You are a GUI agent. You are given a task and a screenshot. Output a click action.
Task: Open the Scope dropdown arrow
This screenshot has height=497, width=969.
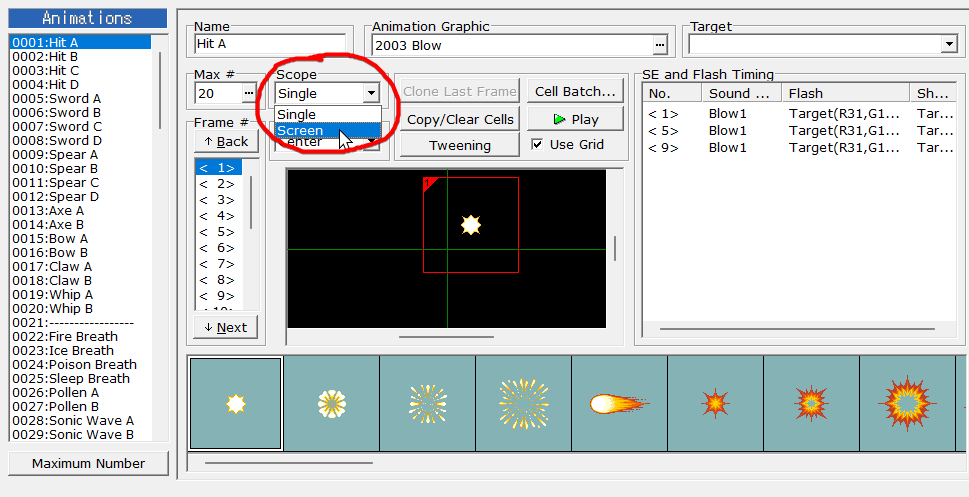point(371,93)
